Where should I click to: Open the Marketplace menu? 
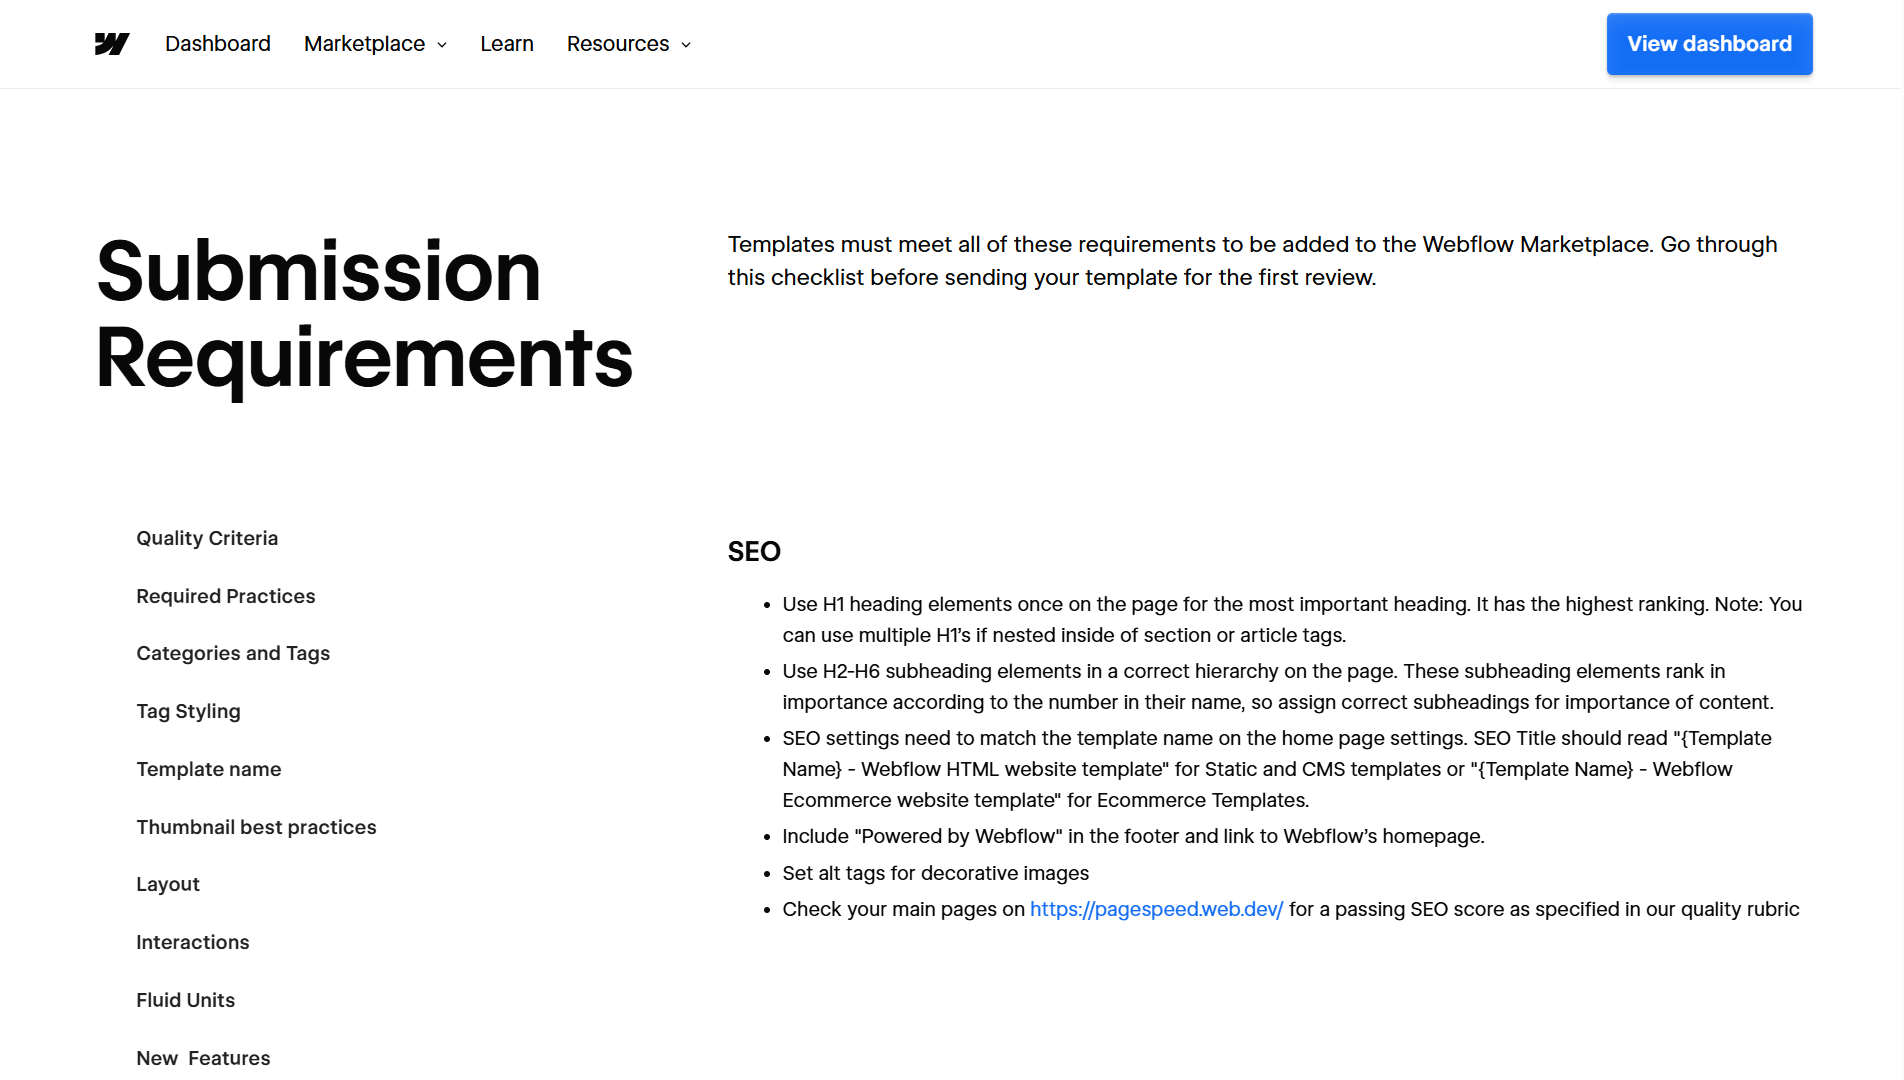375,44
